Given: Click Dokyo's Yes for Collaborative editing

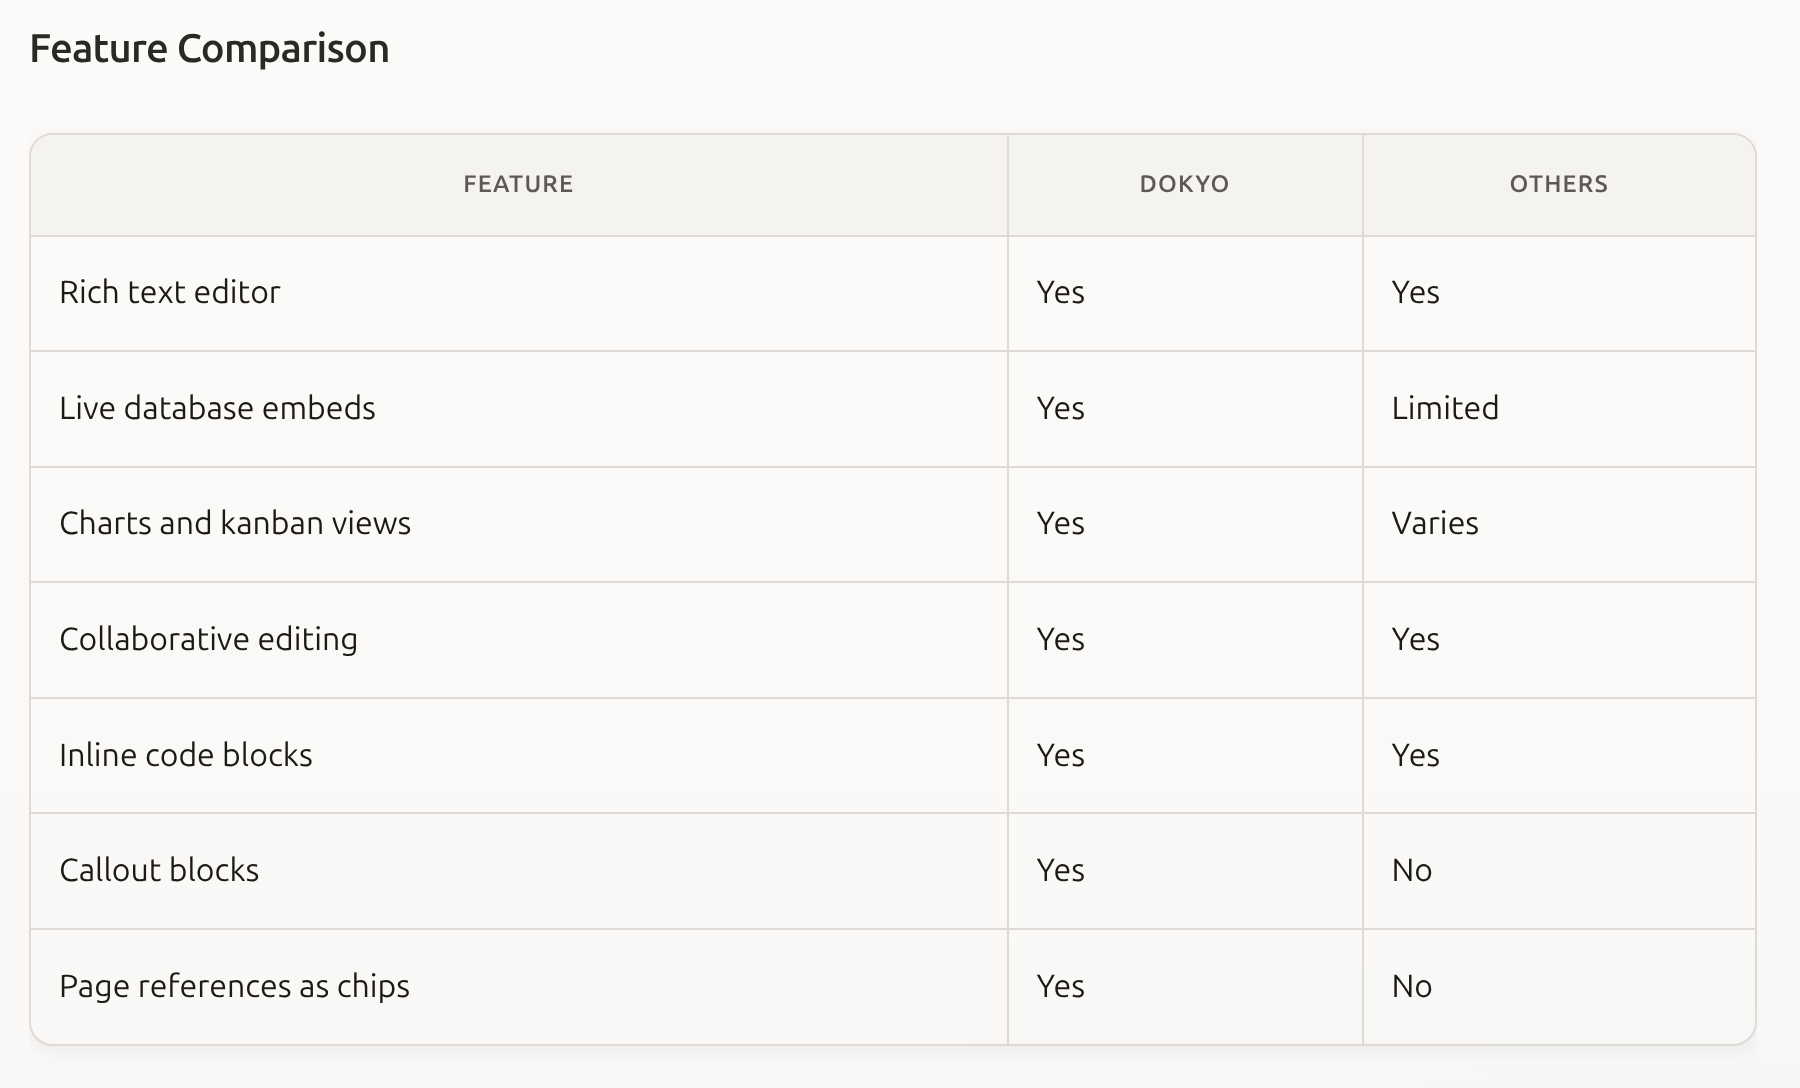Looking at the screenshot, I should (x=1185, y=640).
